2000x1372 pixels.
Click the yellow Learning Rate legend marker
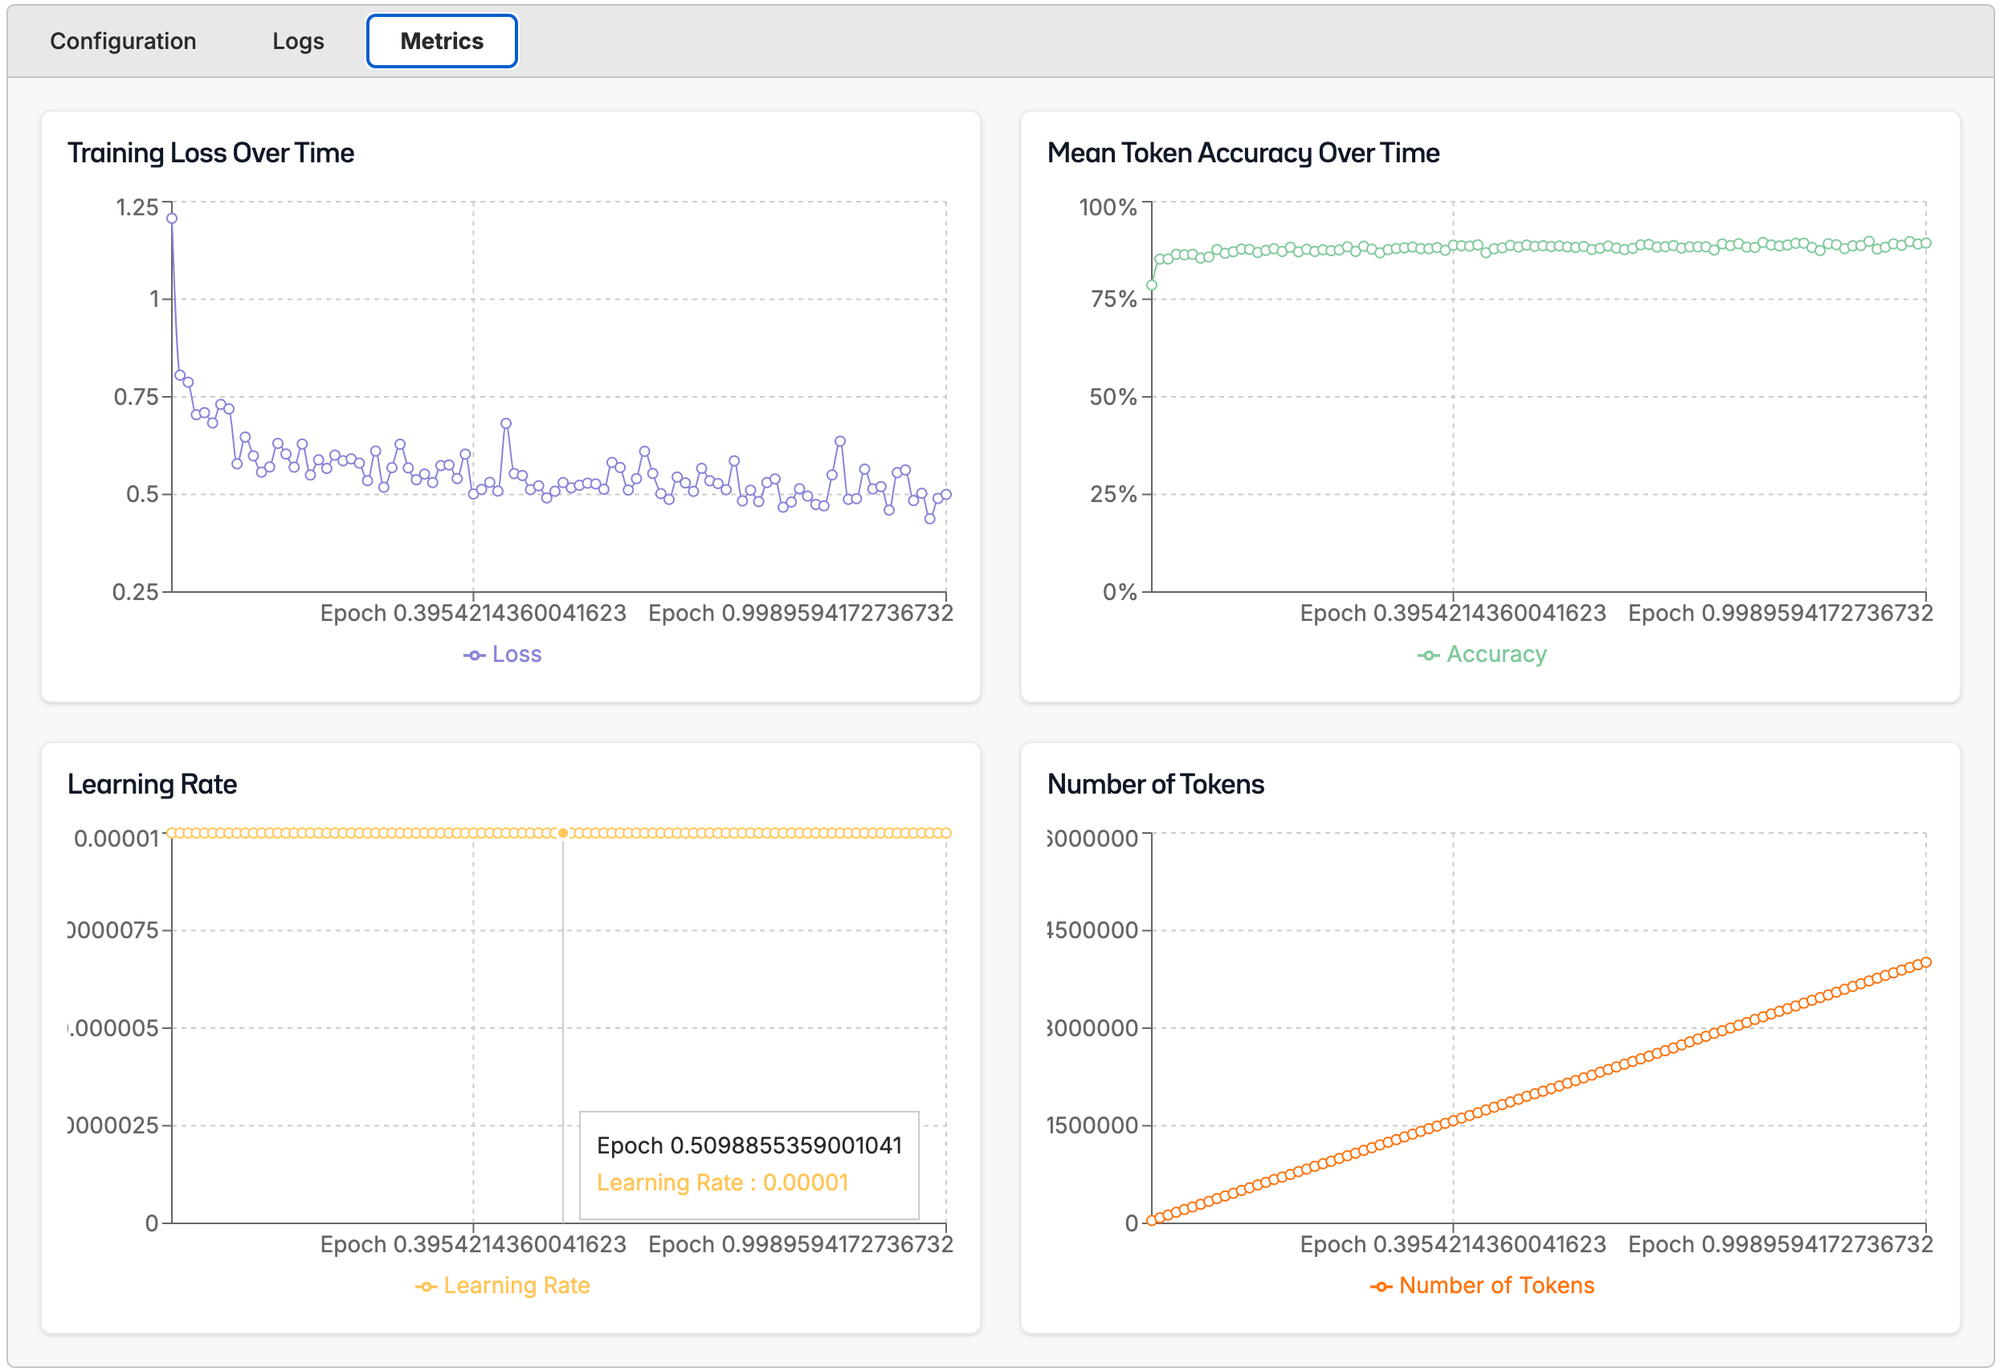point(426,1286)
